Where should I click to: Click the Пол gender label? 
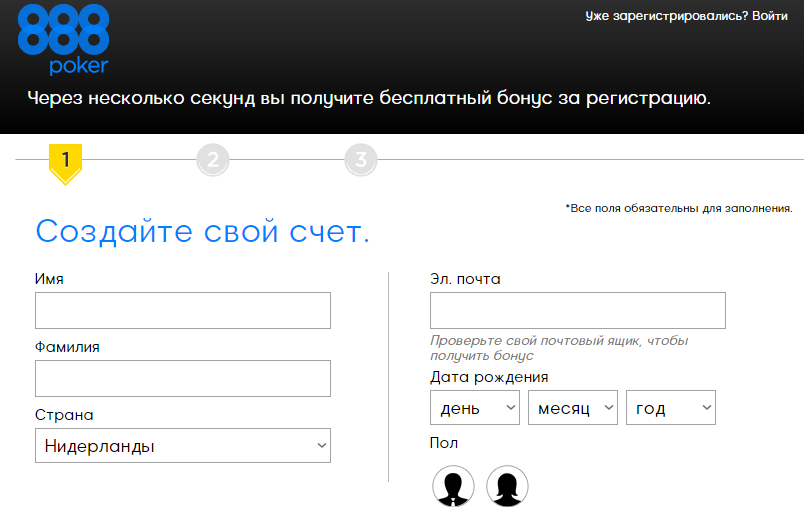pyautogui.click(x=444, y=443)
